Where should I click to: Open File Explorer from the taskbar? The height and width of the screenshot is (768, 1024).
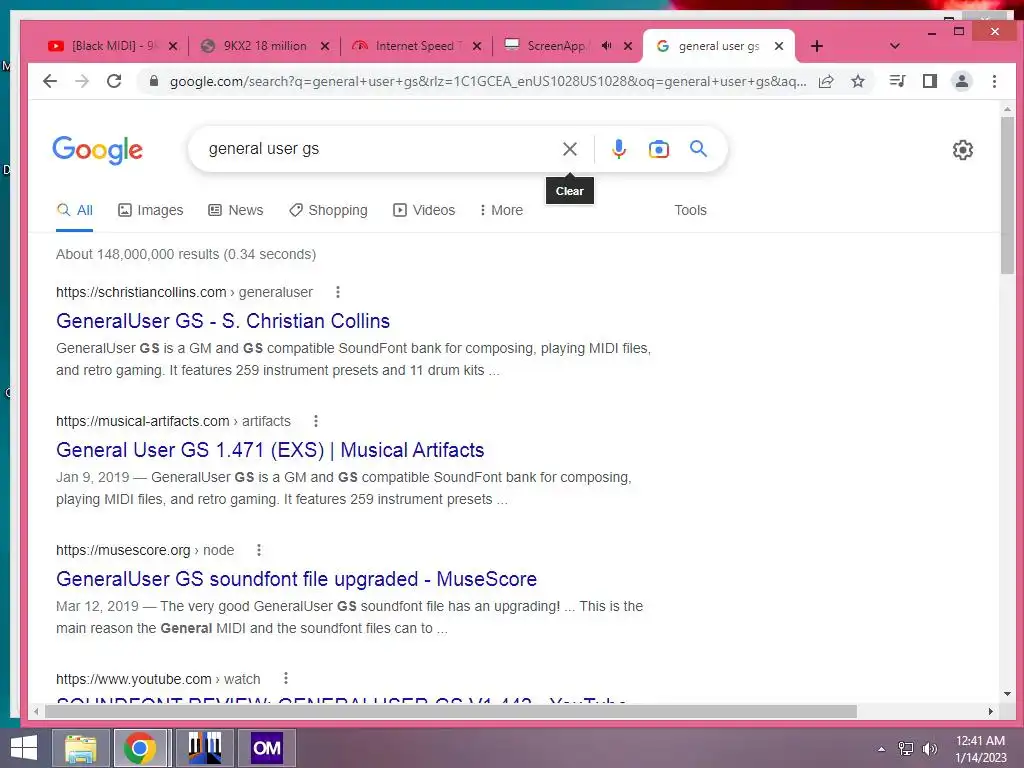(x=80, y=748)
